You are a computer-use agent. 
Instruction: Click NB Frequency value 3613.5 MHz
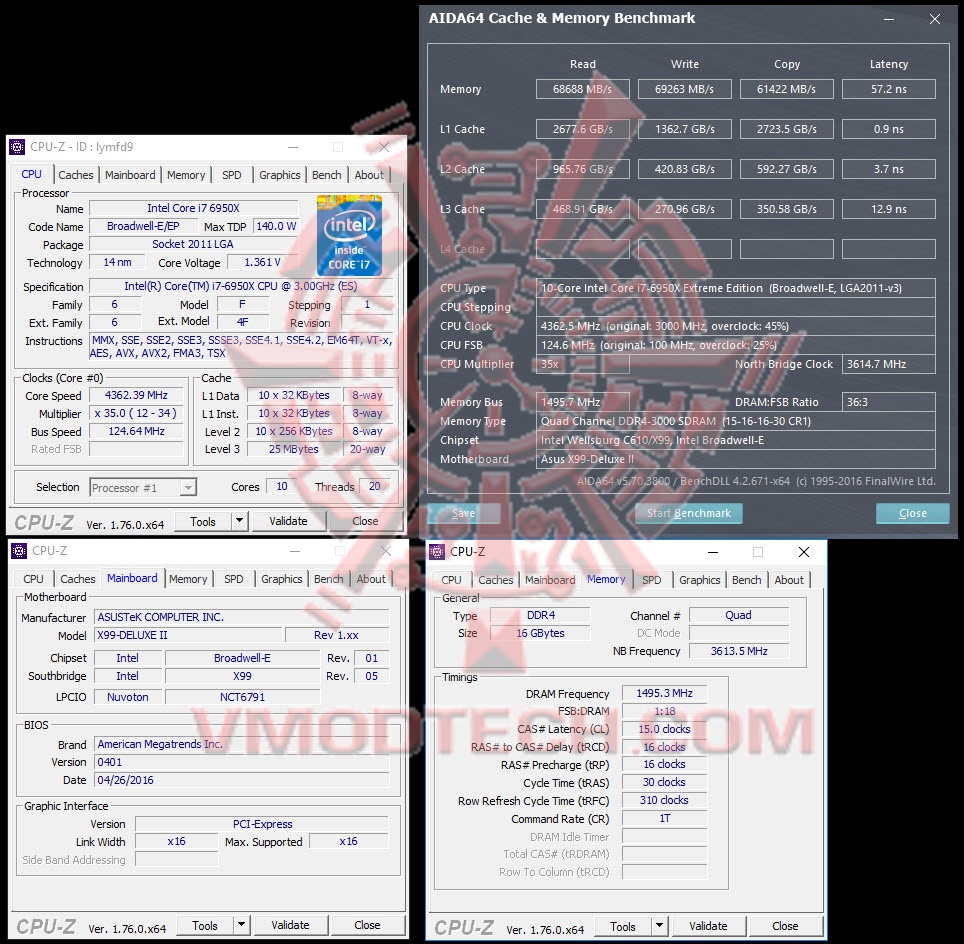point(739,651)
